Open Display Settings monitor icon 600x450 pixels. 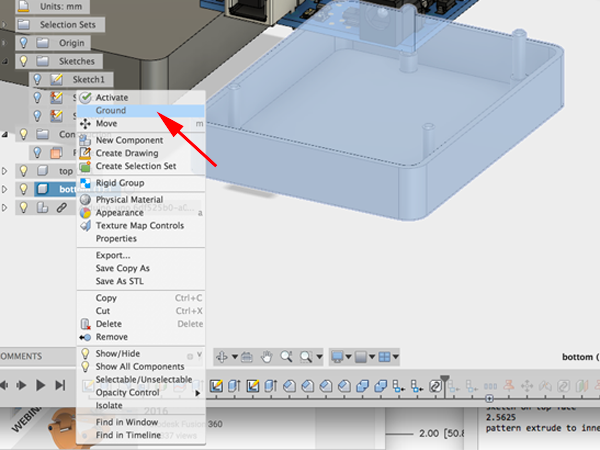(337, 357)
